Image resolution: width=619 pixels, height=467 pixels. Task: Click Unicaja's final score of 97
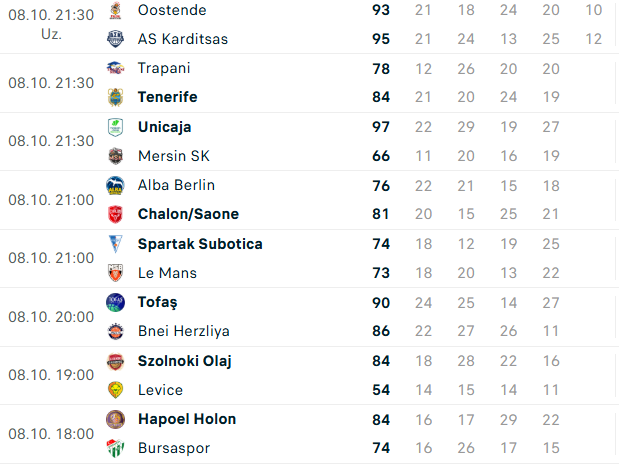(380, 127)
